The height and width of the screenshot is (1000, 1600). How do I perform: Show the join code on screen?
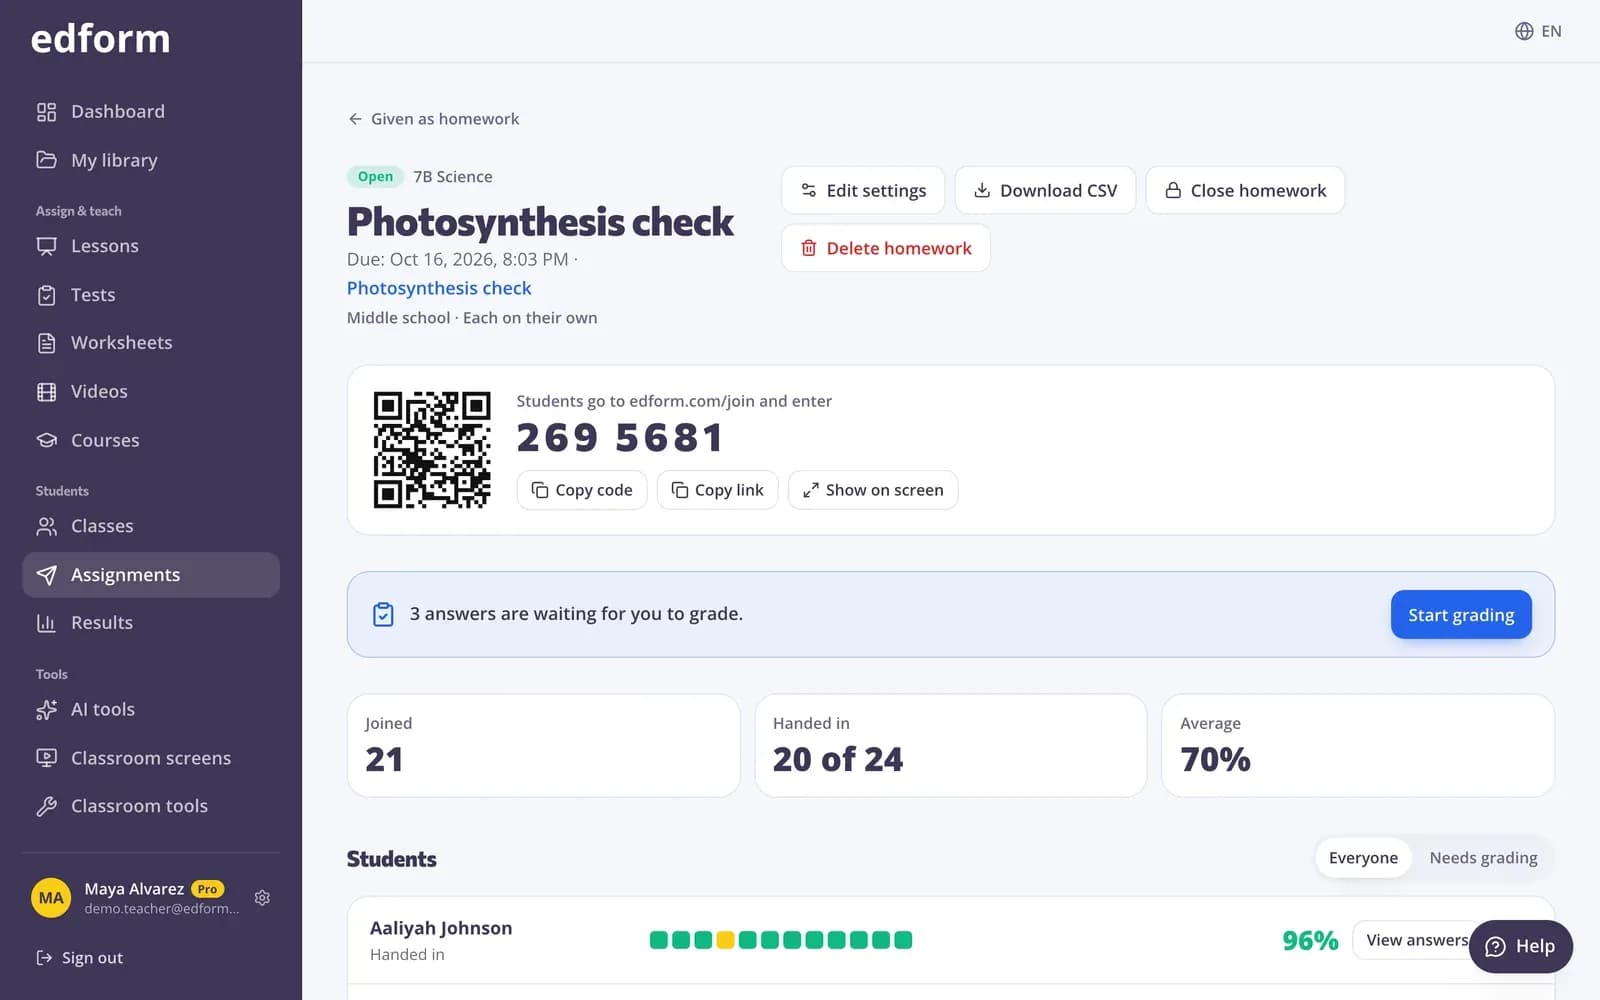point(873,490)
